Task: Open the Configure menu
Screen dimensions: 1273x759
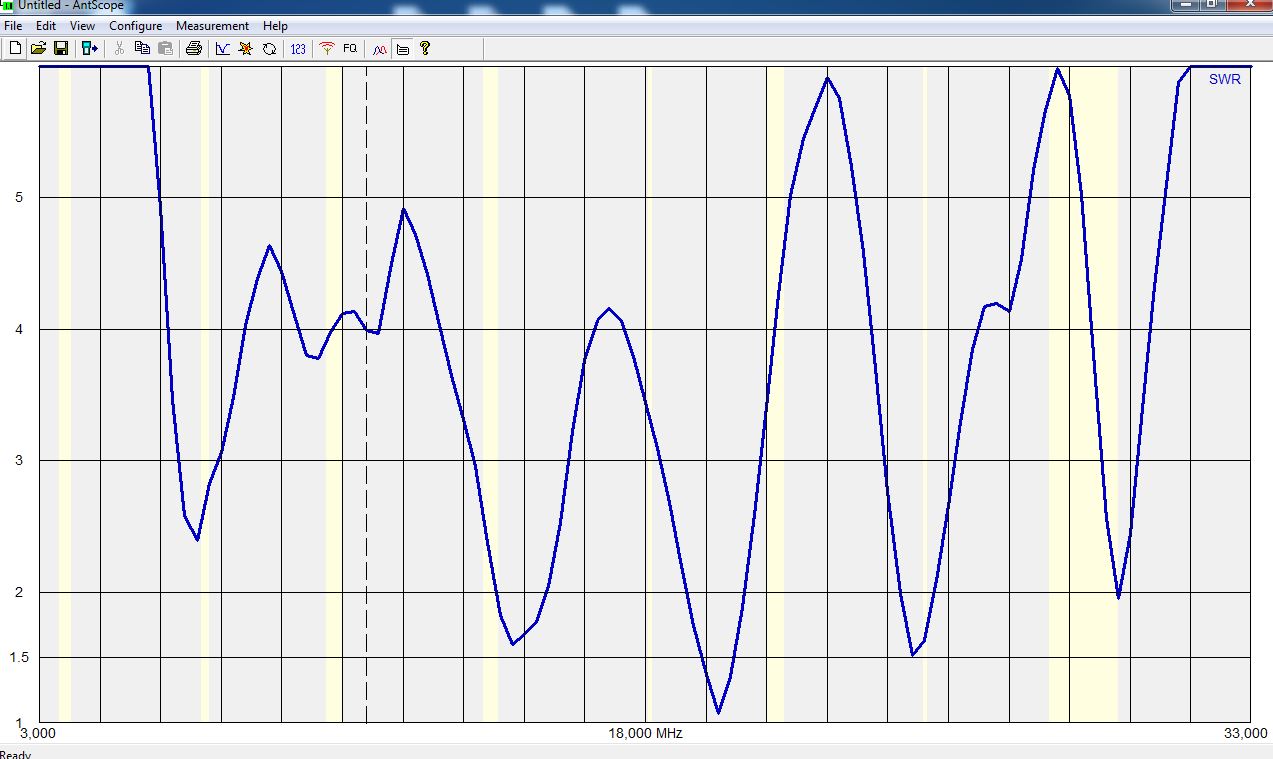Action: (135, 26)
